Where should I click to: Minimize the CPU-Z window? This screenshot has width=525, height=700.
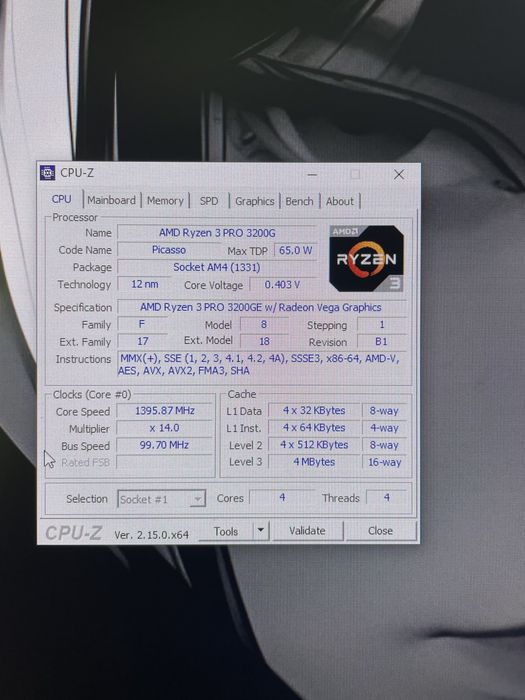(312, 175)
